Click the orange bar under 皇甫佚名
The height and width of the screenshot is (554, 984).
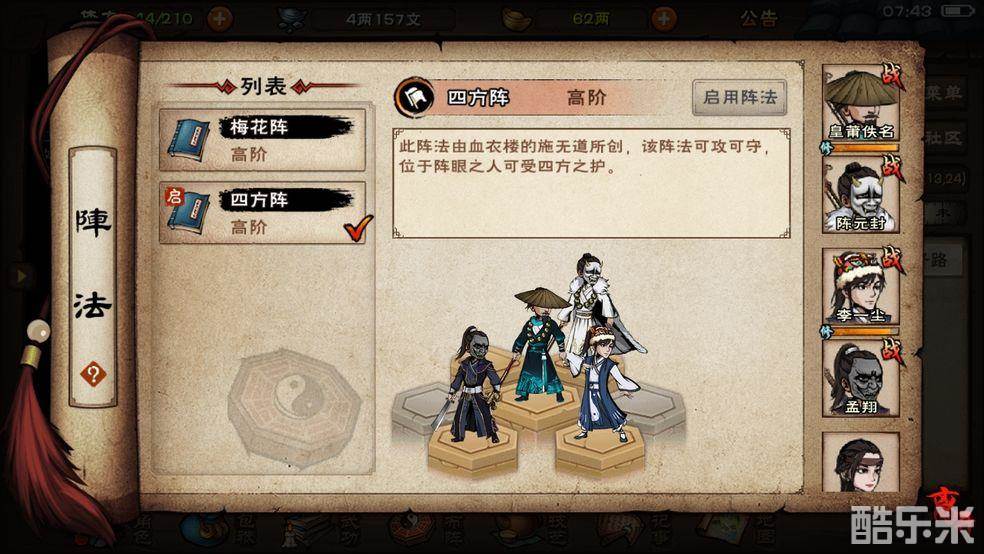[x=865, y=148]
